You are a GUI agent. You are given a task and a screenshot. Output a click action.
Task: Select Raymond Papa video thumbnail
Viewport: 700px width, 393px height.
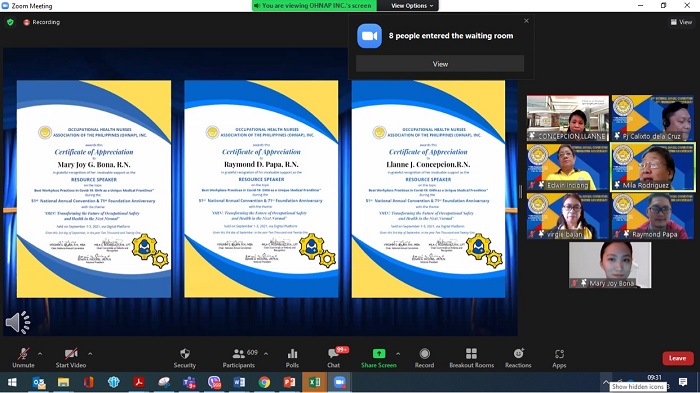653,216
